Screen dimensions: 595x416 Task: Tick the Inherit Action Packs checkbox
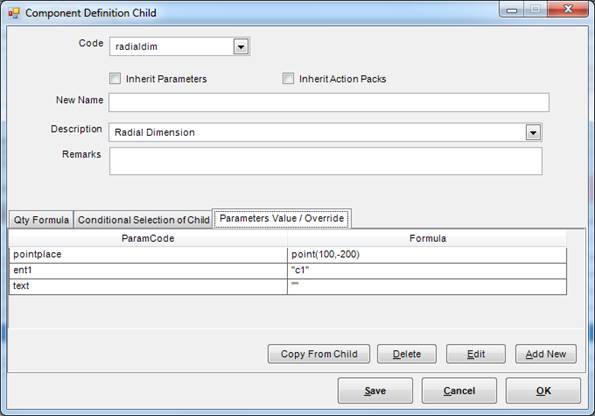pos(288,79)
